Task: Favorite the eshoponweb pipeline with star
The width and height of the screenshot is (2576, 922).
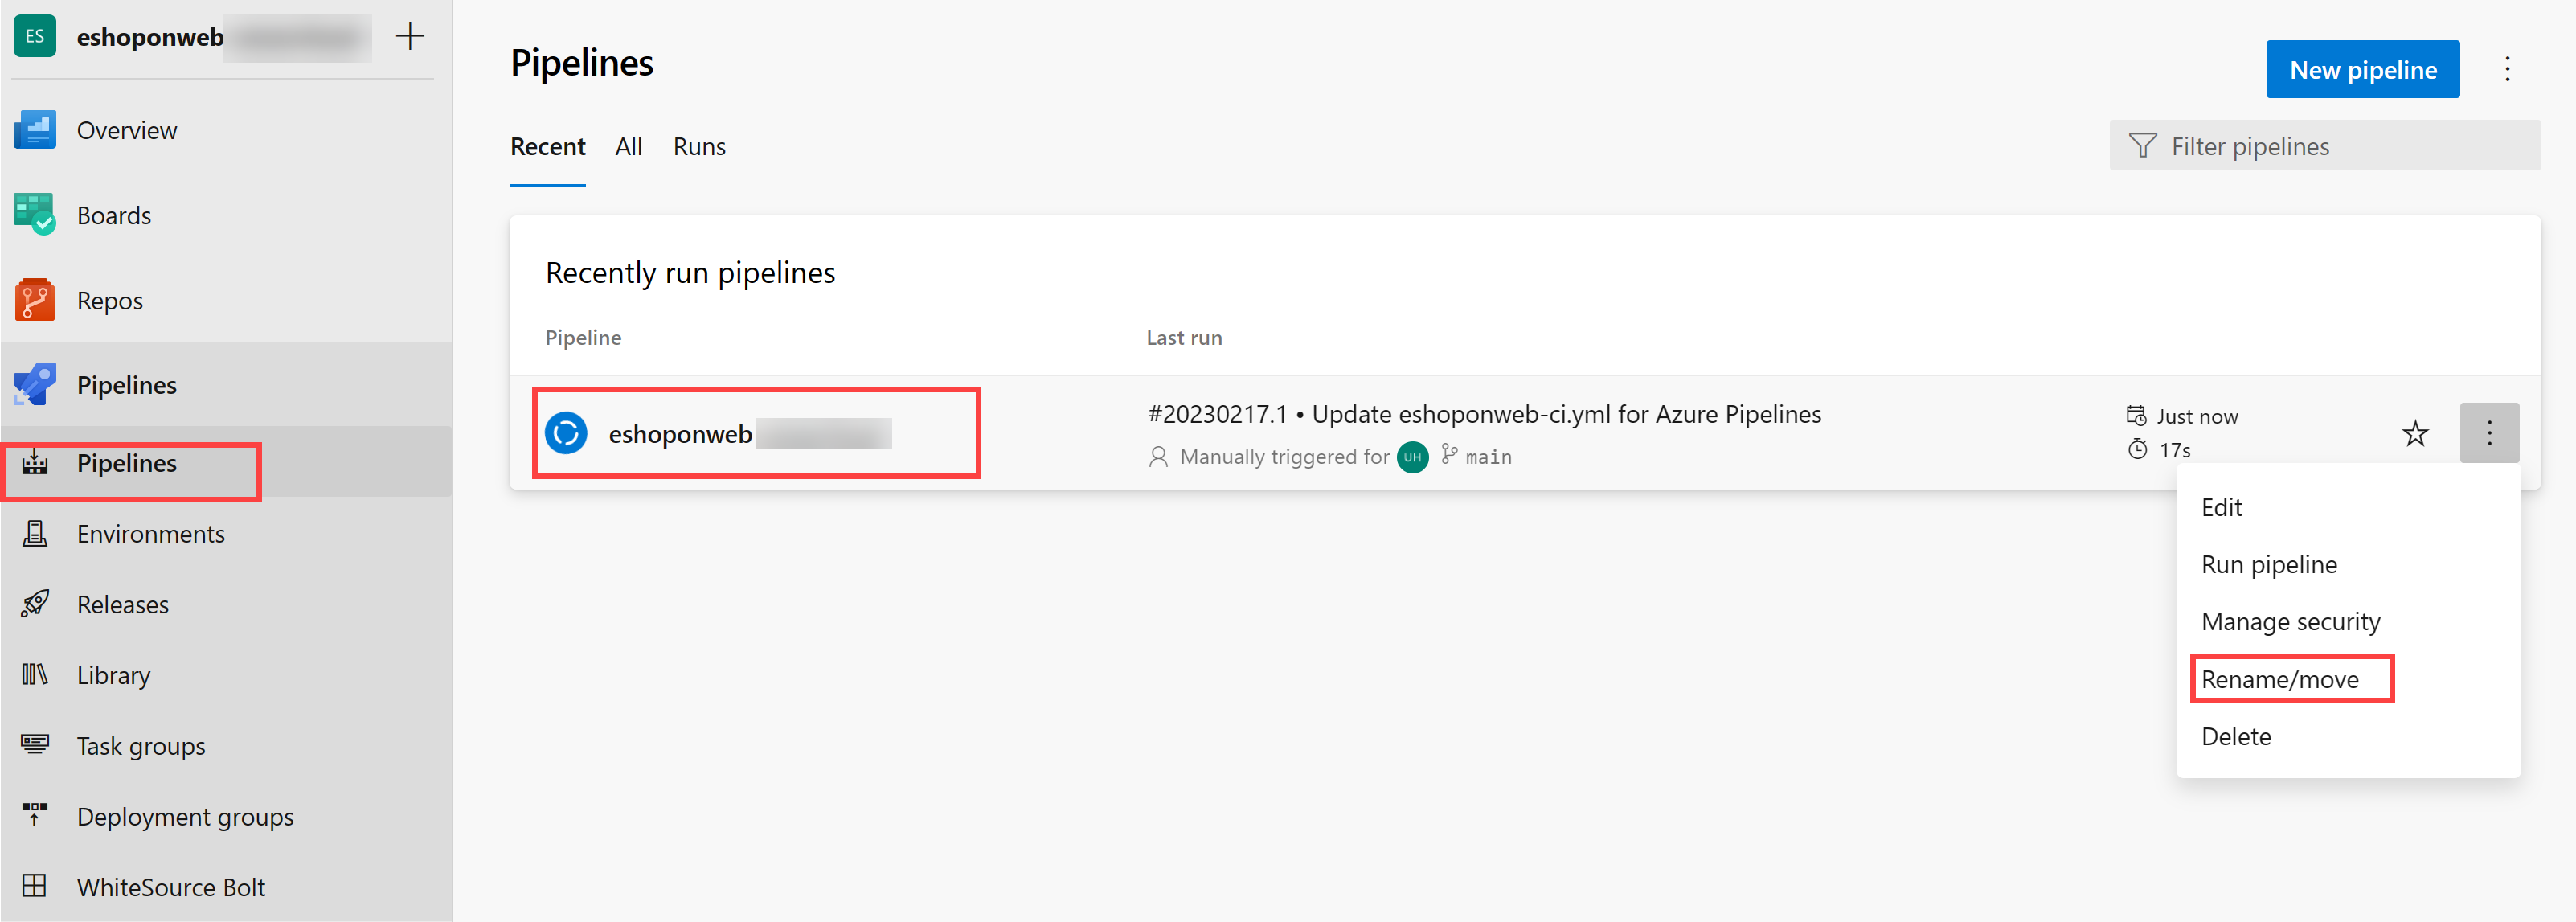Action: pos(2415,433)
